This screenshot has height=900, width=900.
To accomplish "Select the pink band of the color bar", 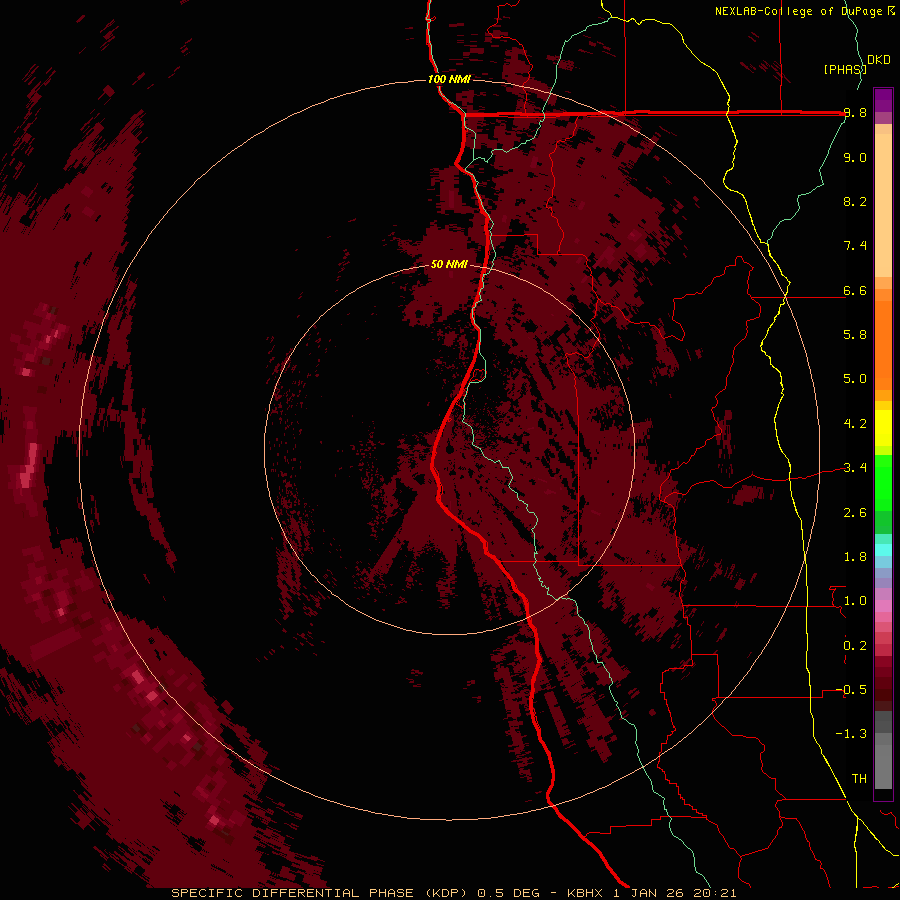I will pyautogui.click(x=883, y=606).
